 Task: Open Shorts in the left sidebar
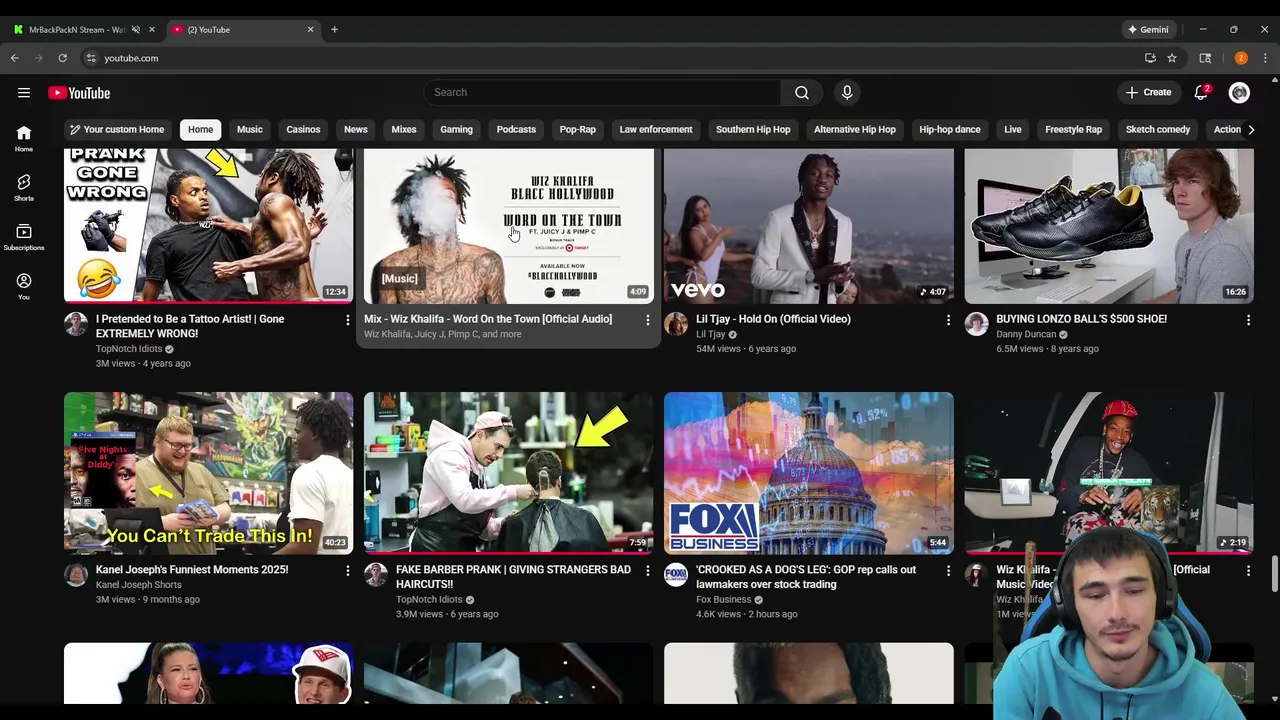click(24, 187)
